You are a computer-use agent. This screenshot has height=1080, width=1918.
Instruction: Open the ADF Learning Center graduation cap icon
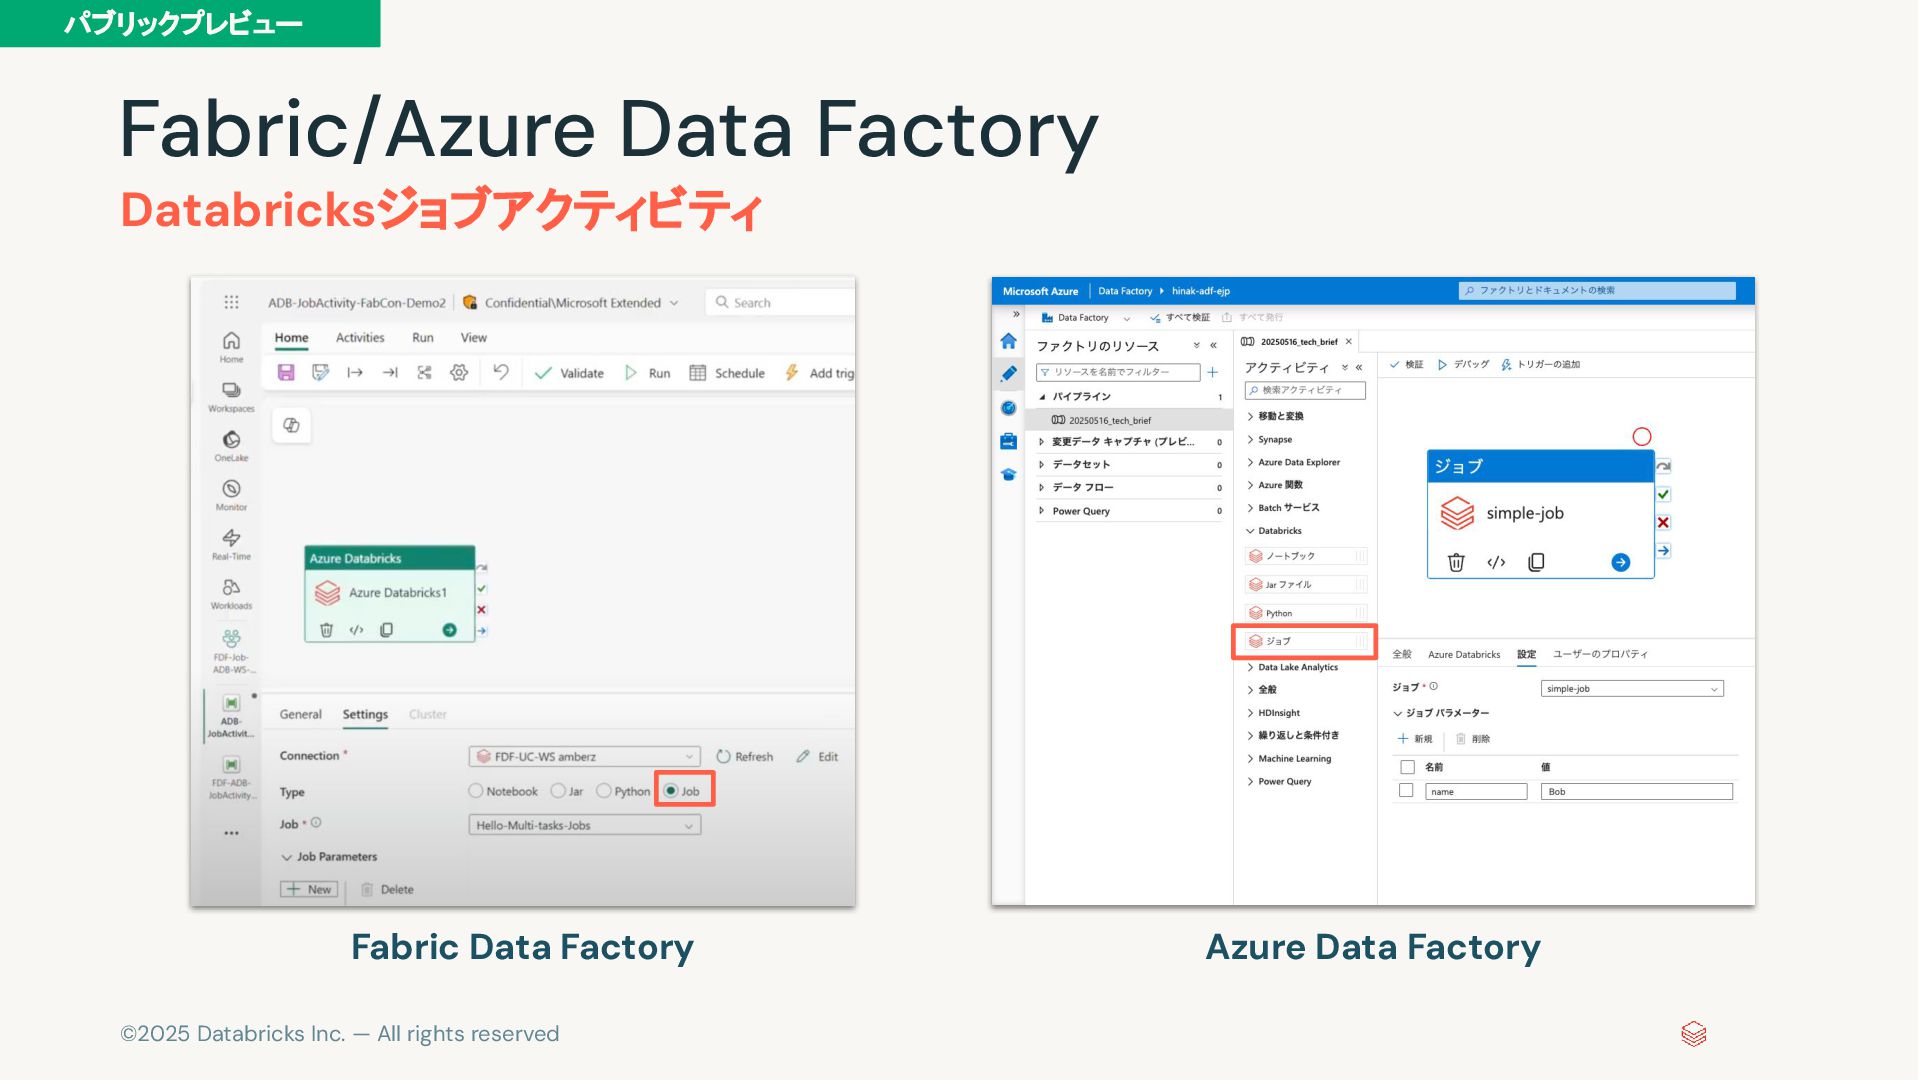coord(1008,474)
